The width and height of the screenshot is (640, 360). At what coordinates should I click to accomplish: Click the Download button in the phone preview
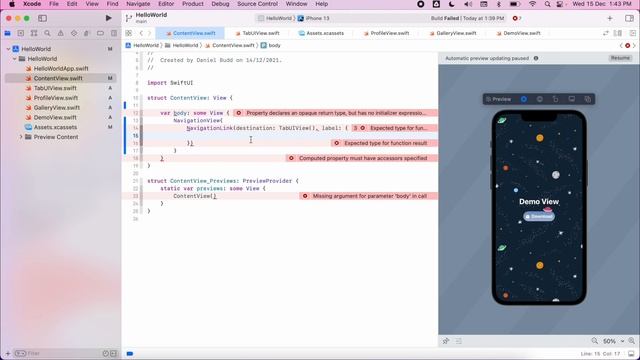539,216
